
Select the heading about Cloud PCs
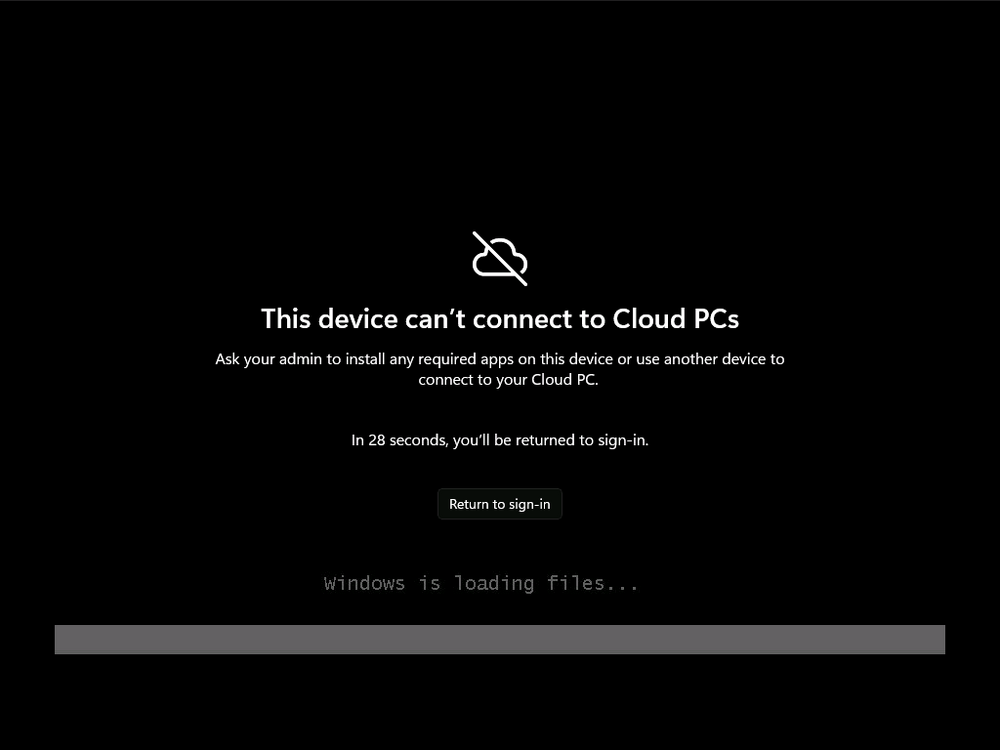(500, 319)
